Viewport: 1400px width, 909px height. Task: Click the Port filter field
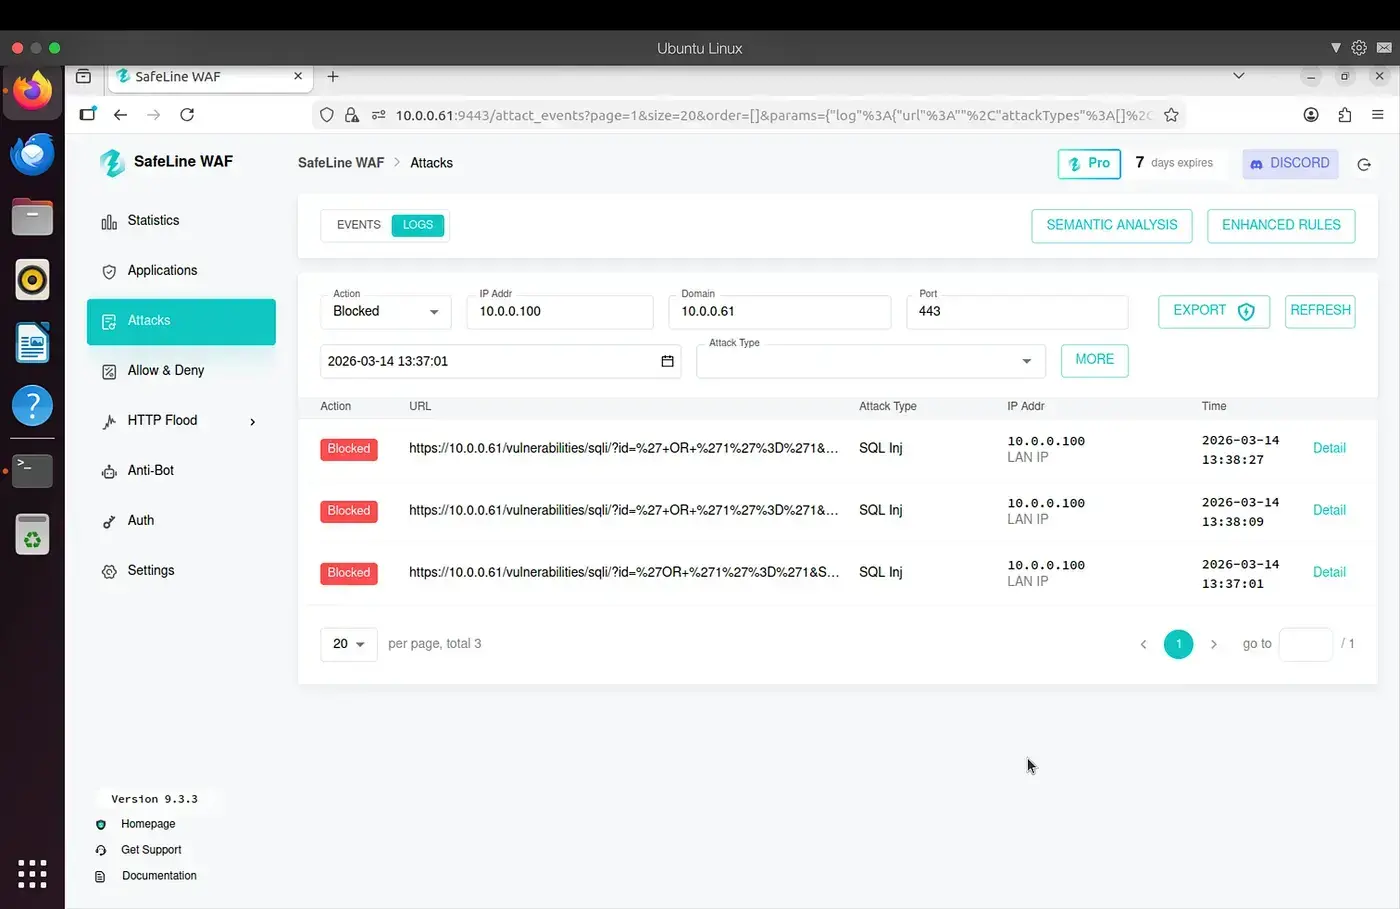1017,311
